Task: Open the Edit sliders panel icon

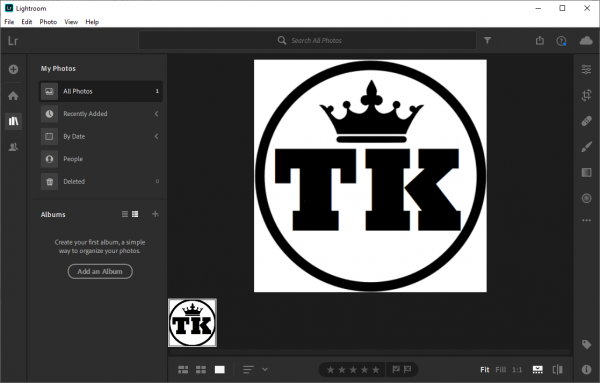Action: (586, 69)
